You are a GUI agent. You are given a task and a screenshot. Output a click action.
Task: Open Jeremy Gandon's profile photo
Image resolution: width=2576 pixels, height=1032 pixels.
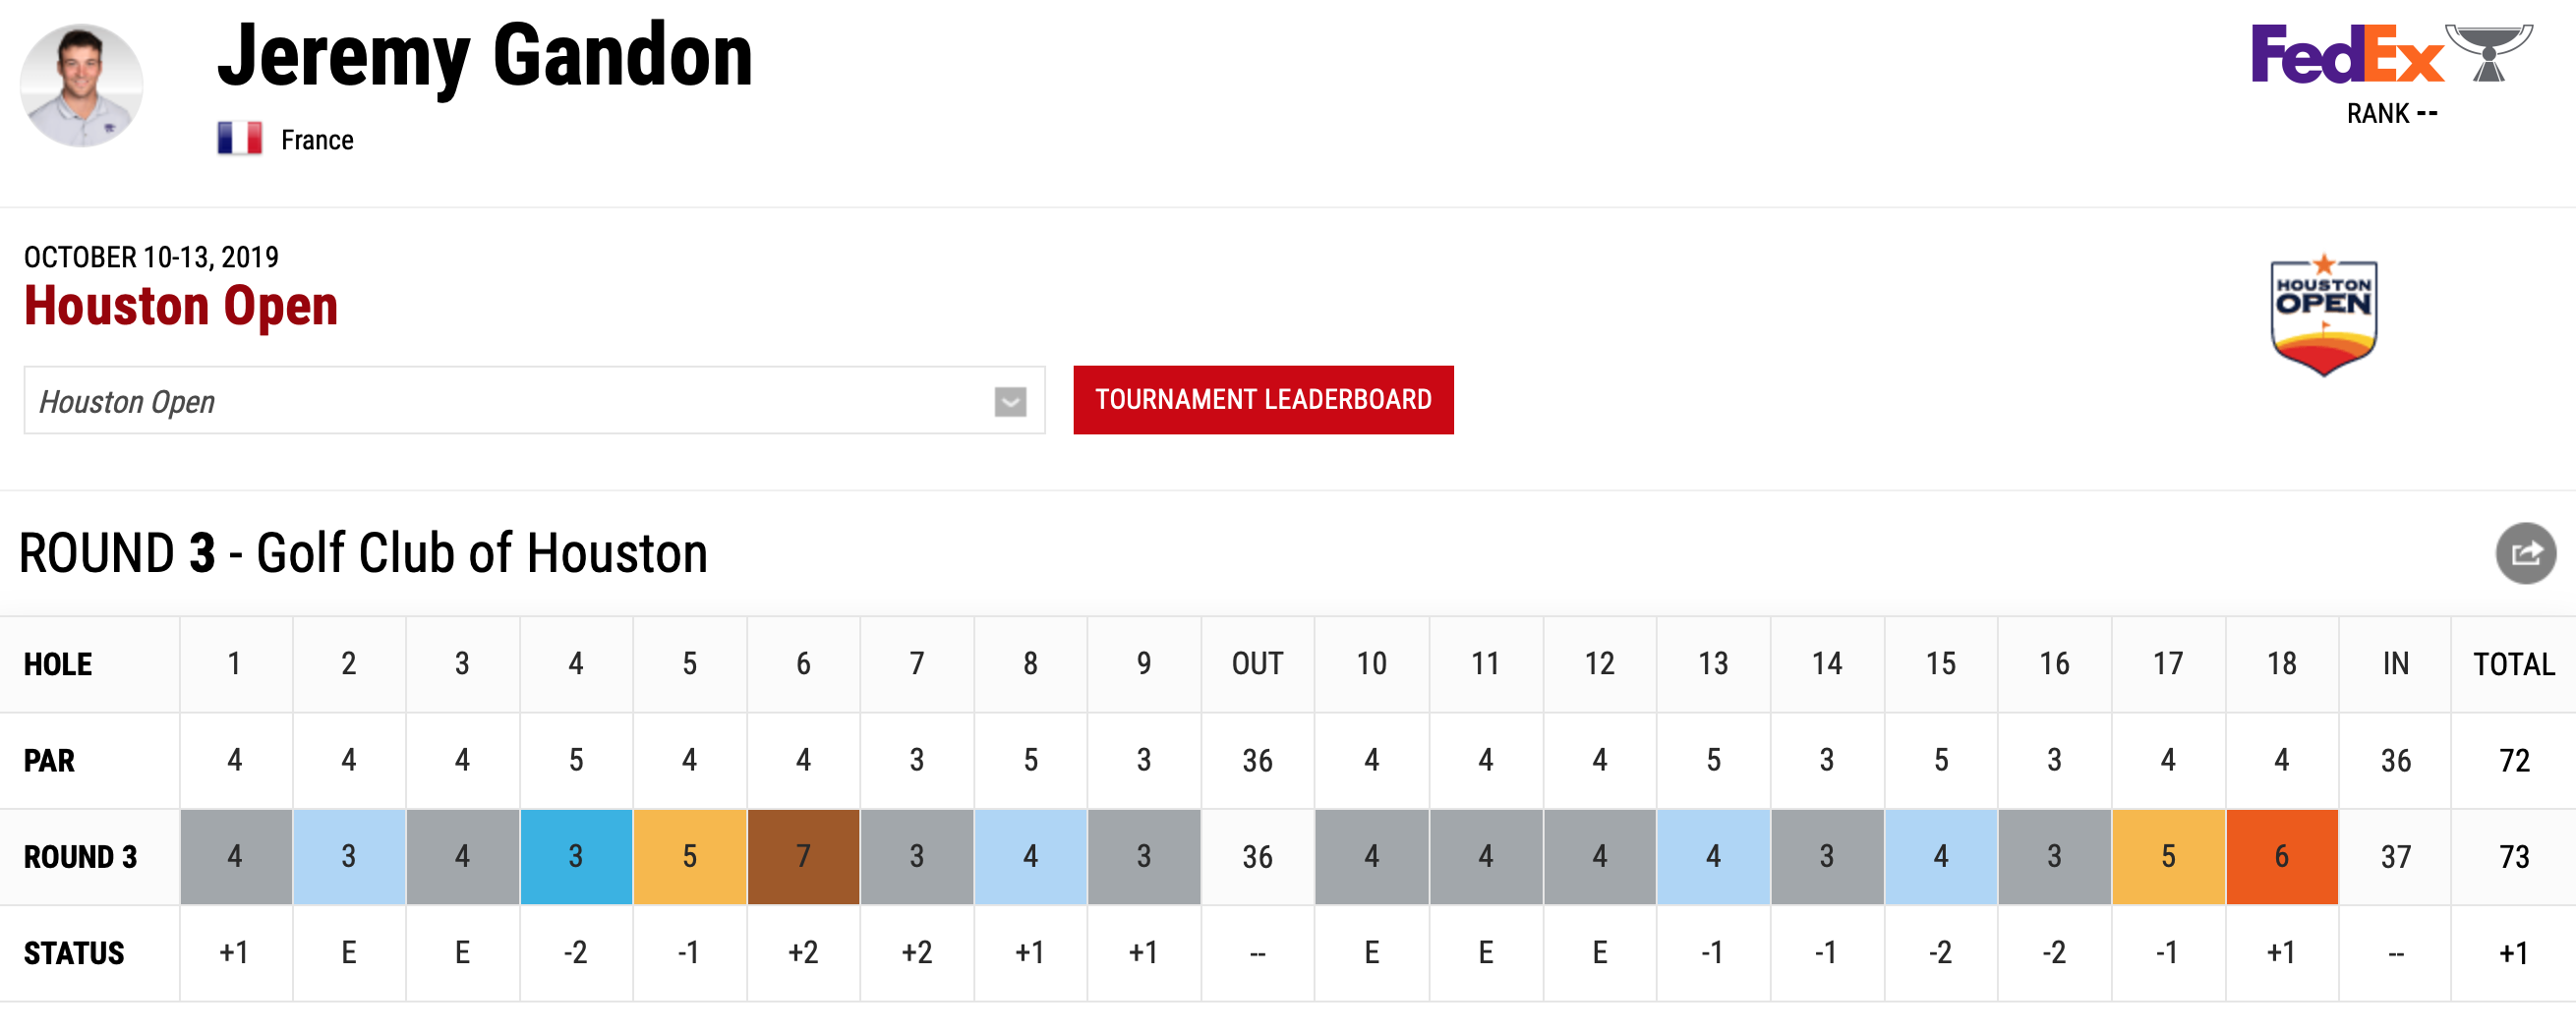[81, 85]
